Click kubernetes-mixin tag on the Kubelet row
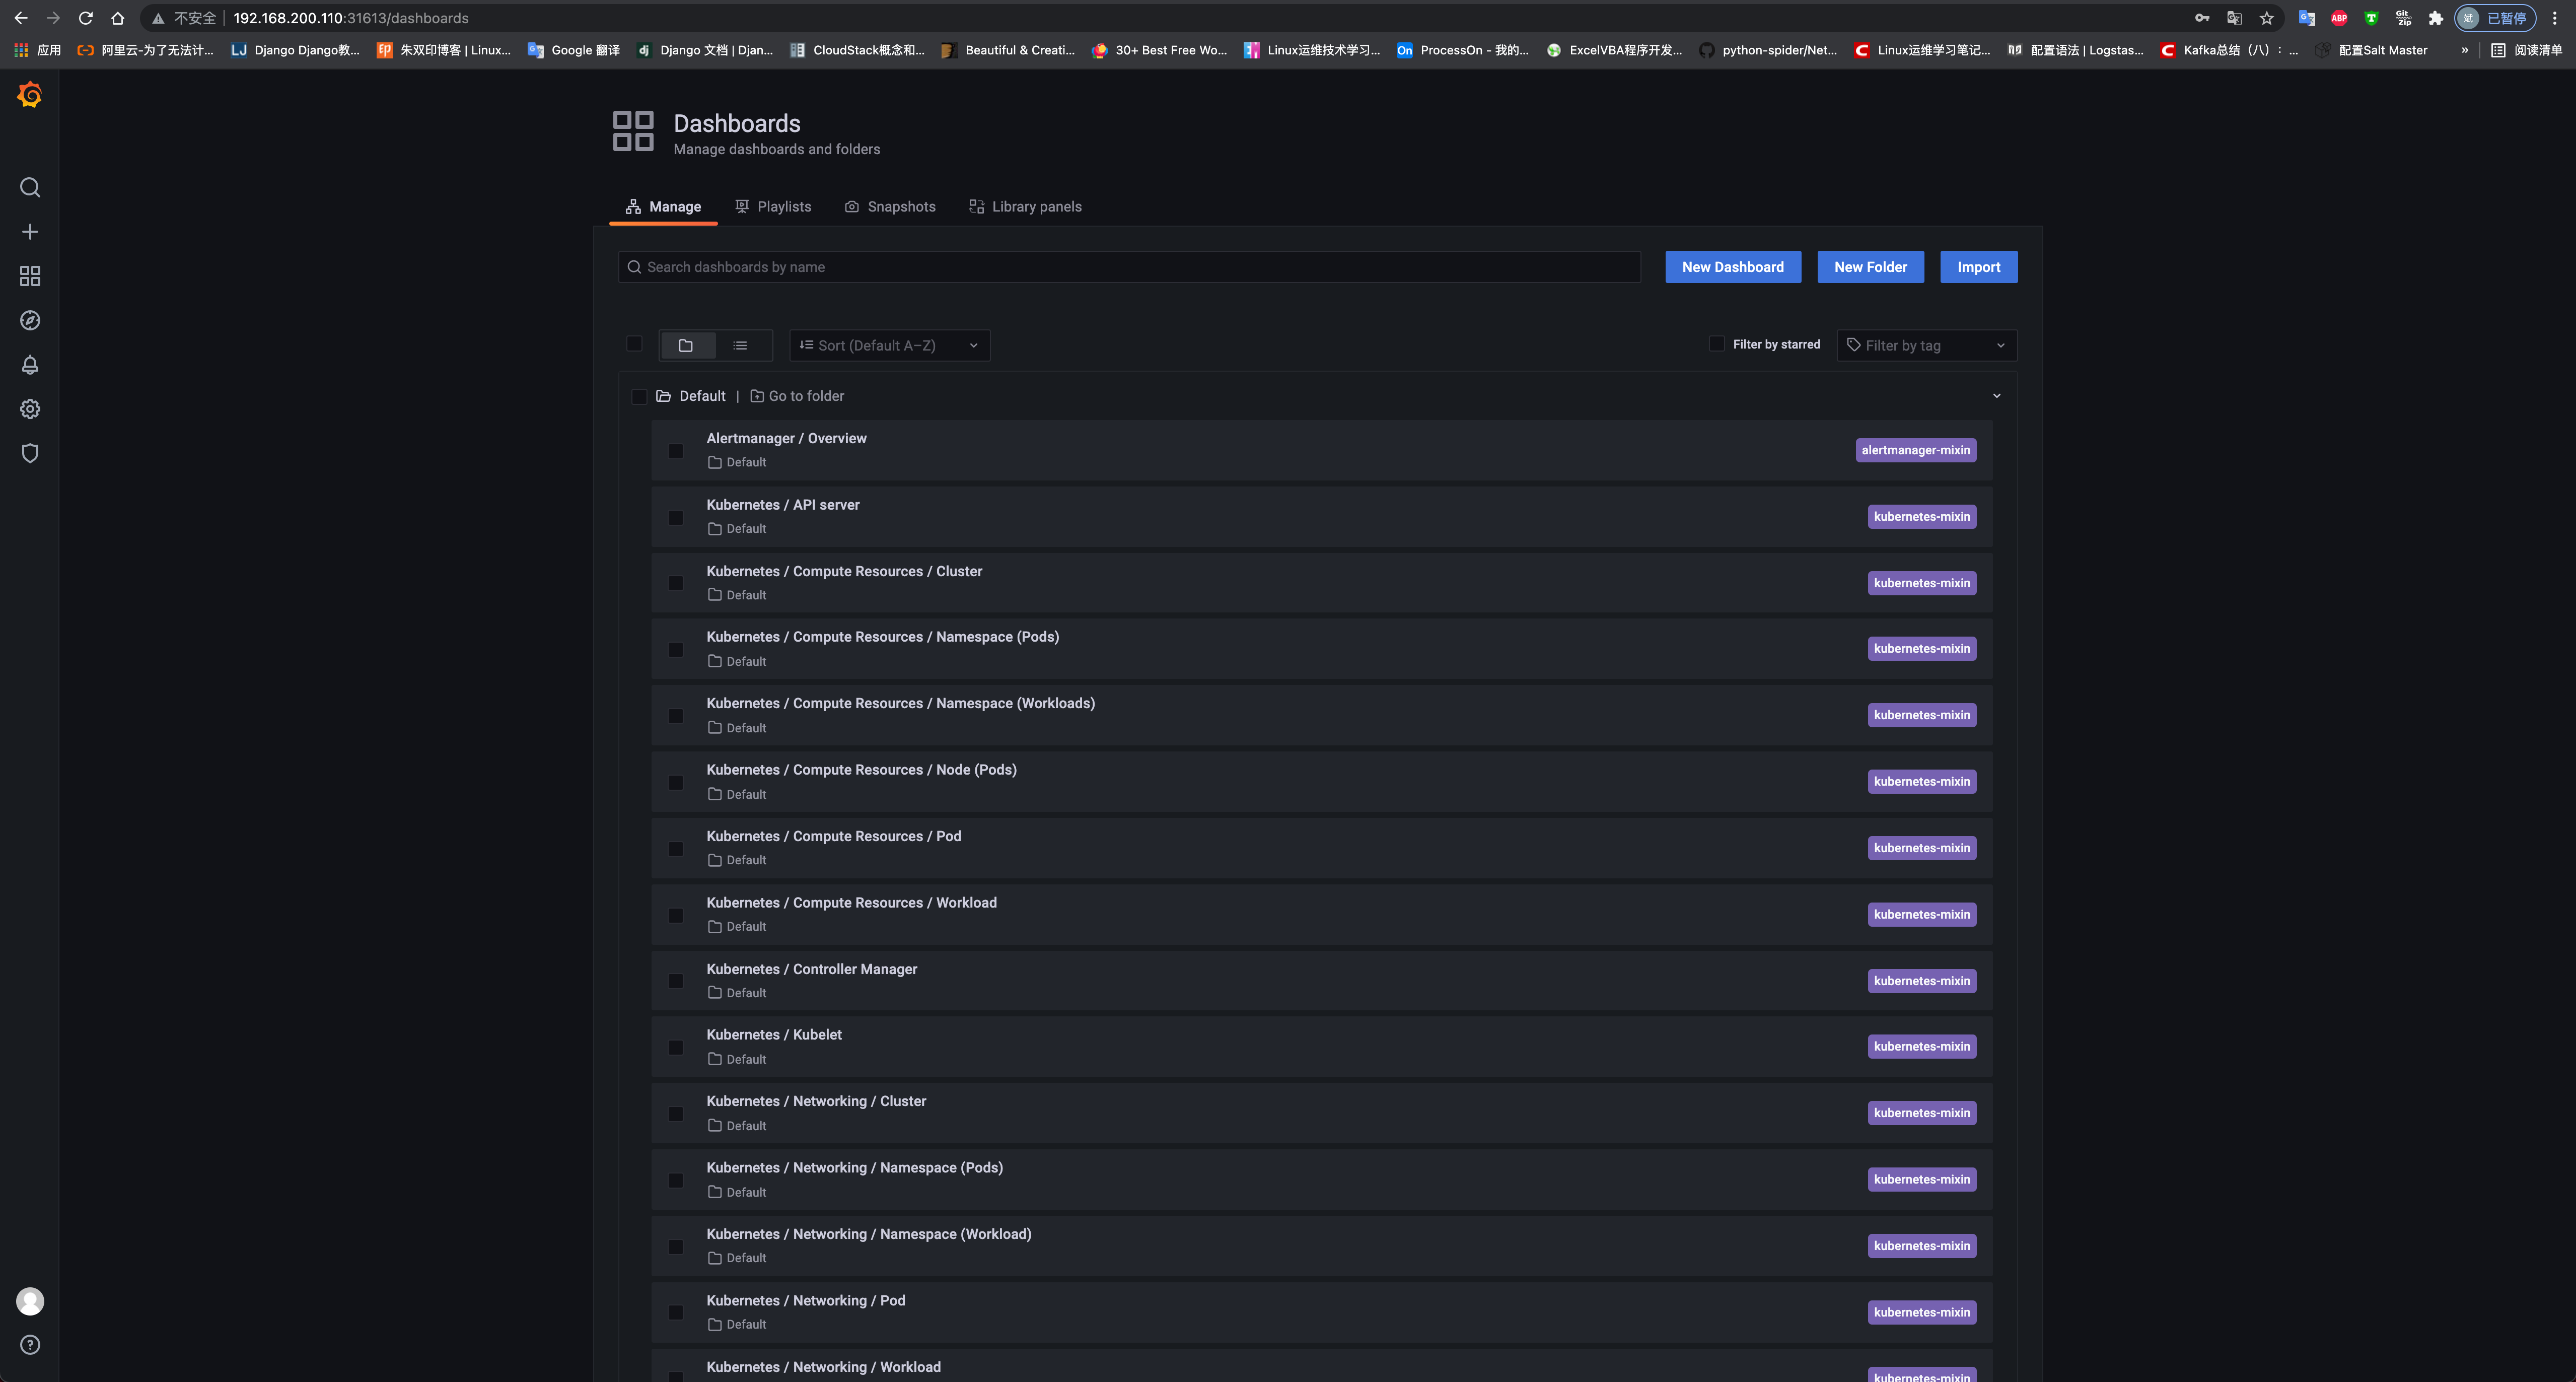2576x1382 pixels. pyautogui.click(x=1921, y=1047)
